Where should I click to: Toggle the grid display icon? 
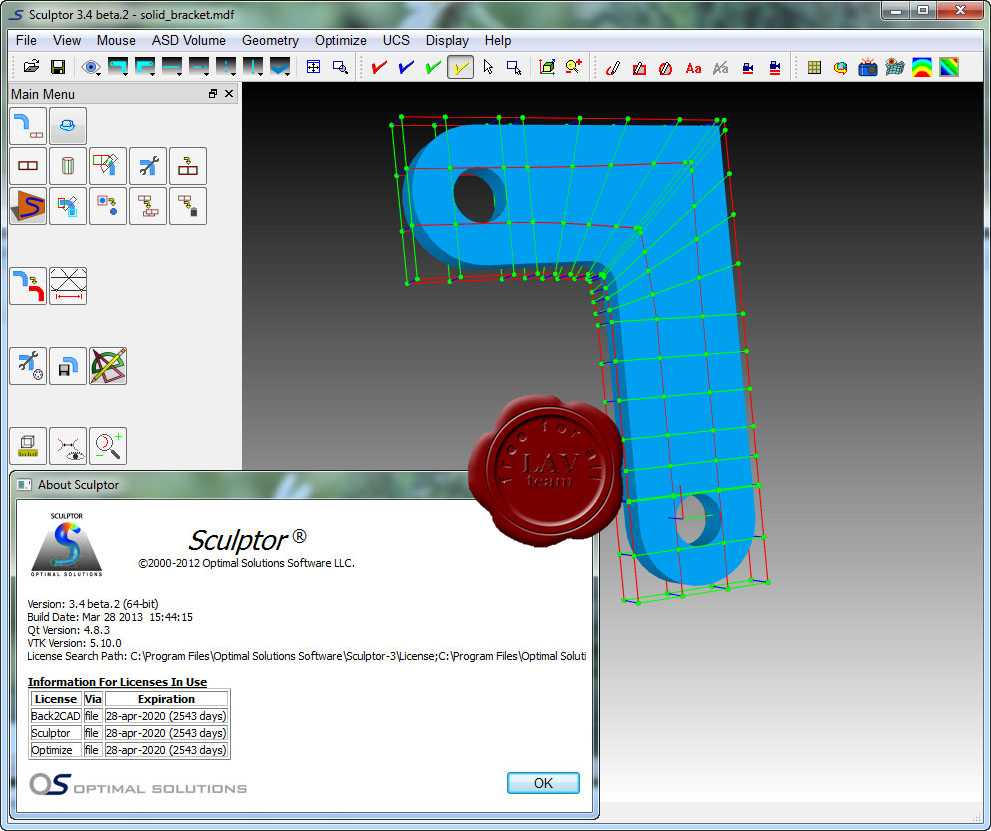tap(814, 68)
